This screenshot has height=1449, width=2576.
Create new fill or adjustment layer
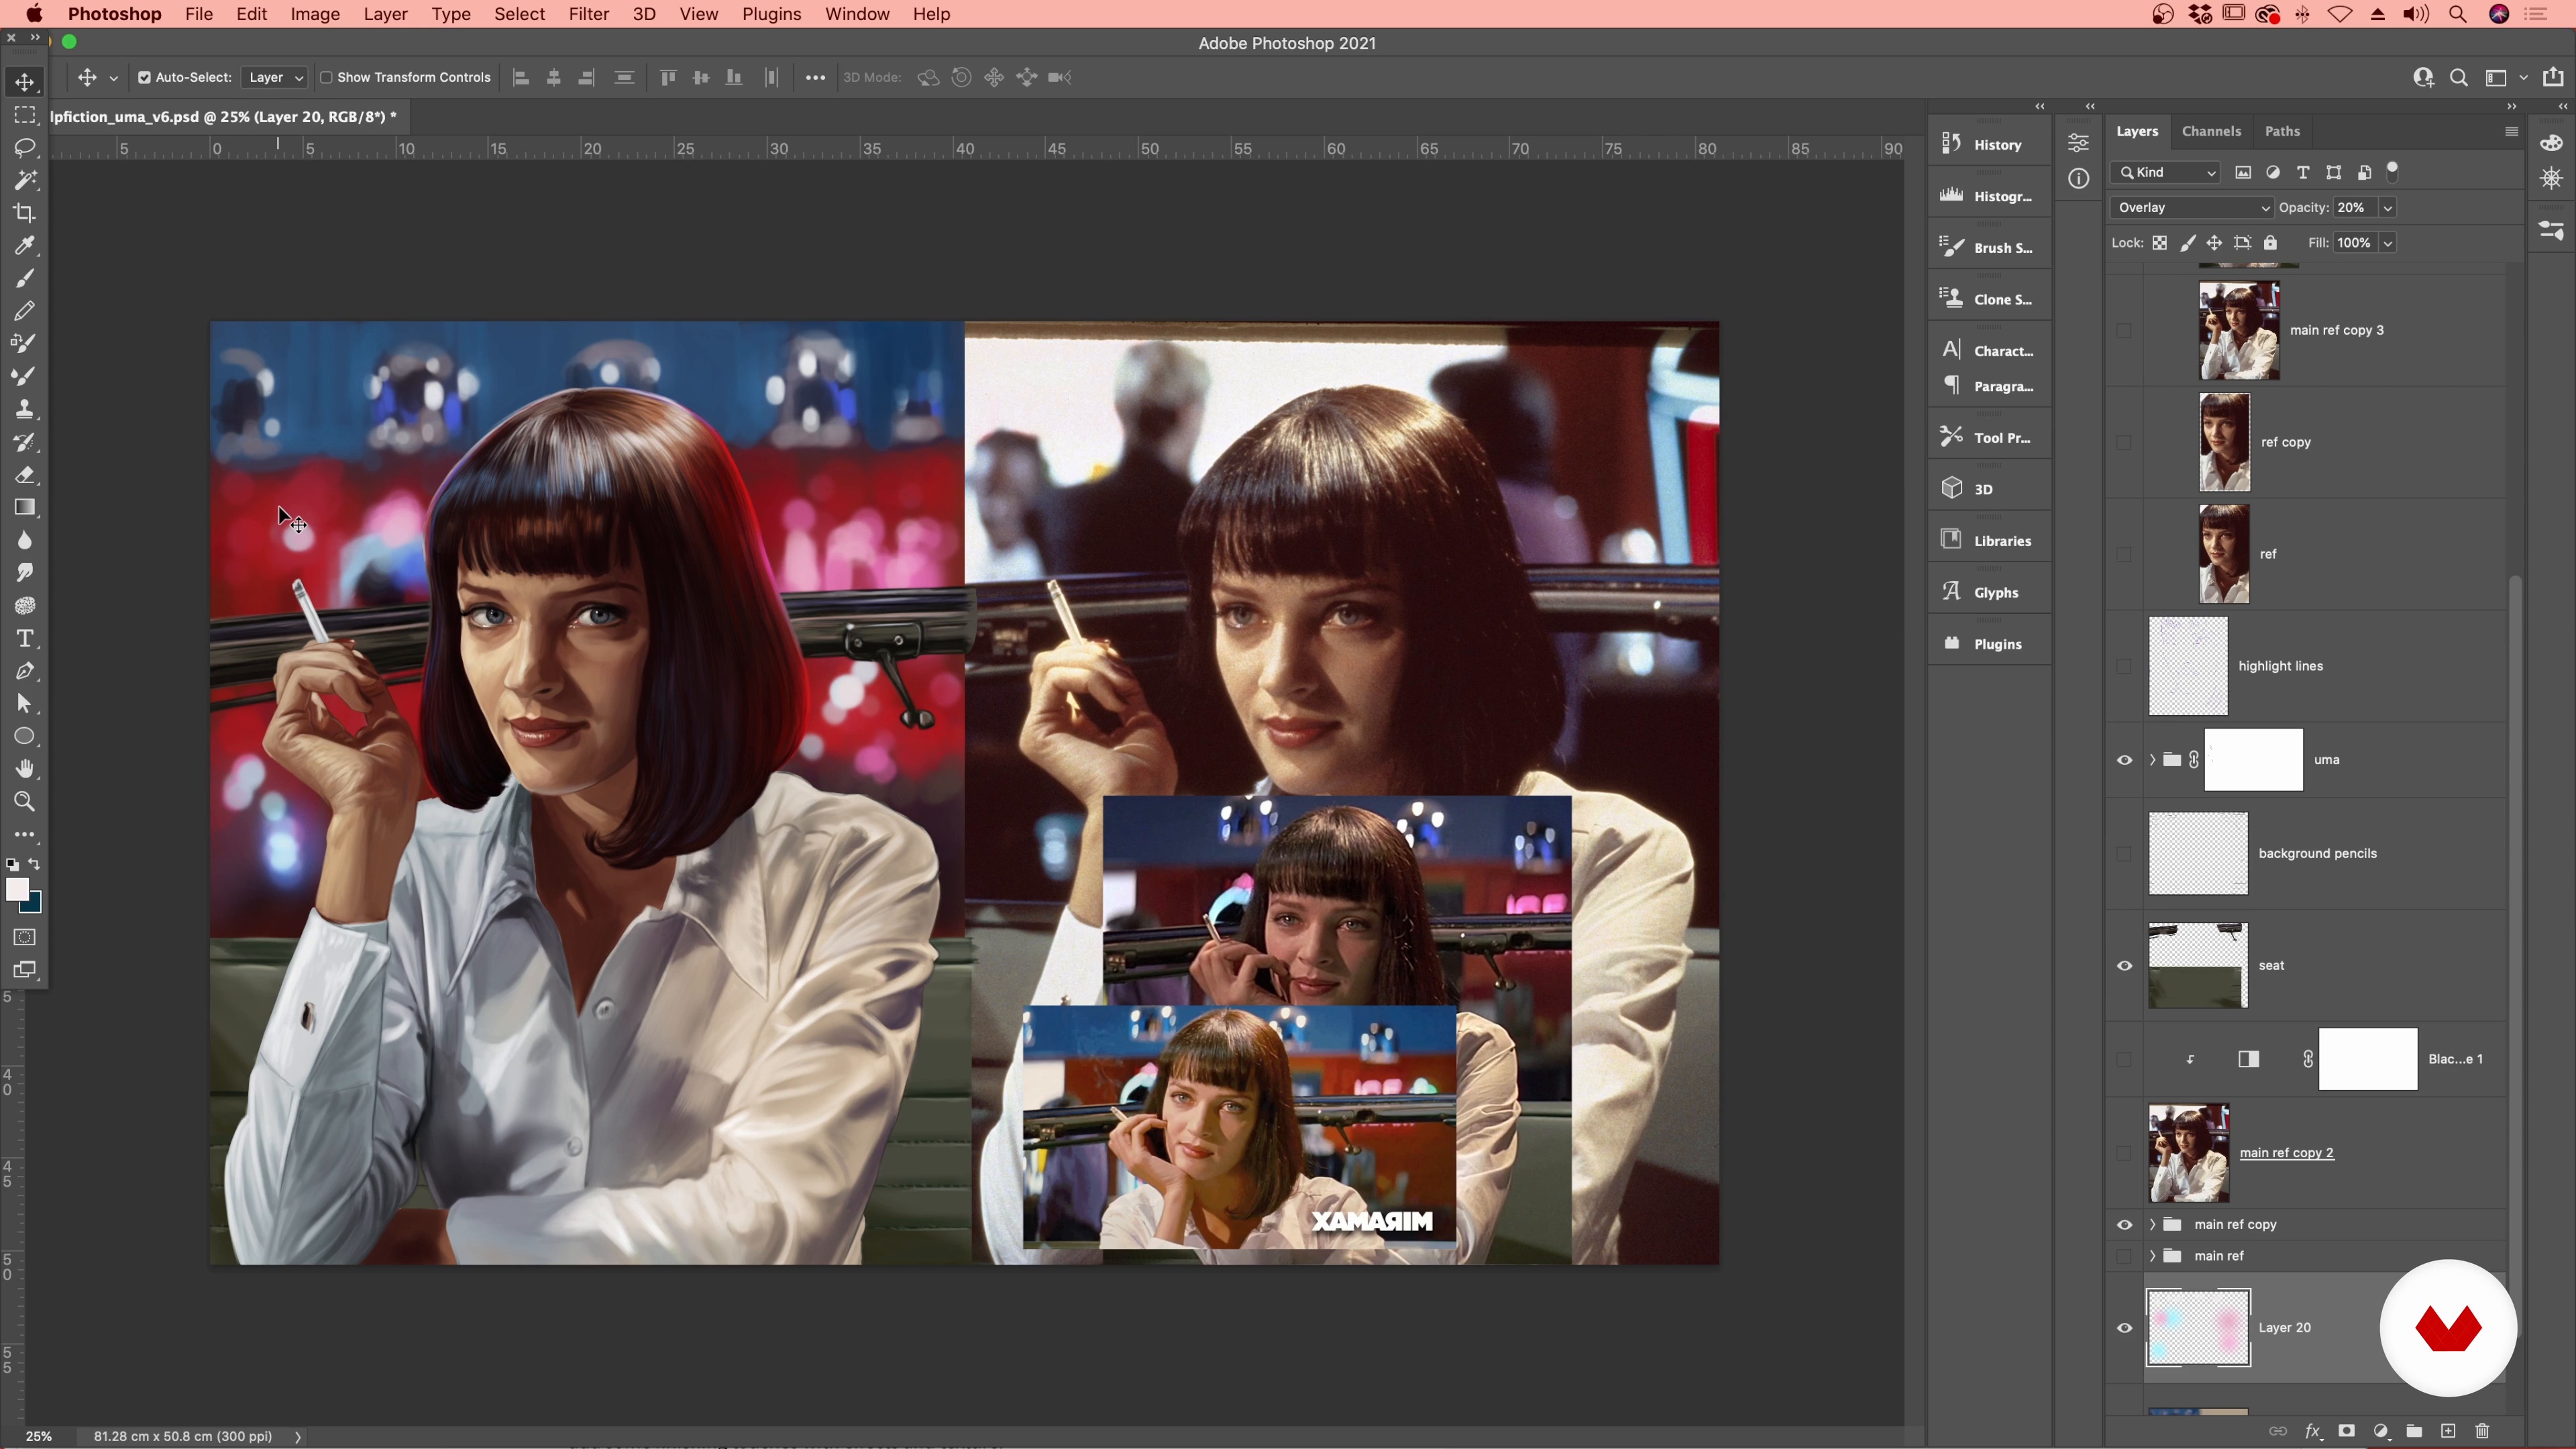[2381, 1431]
